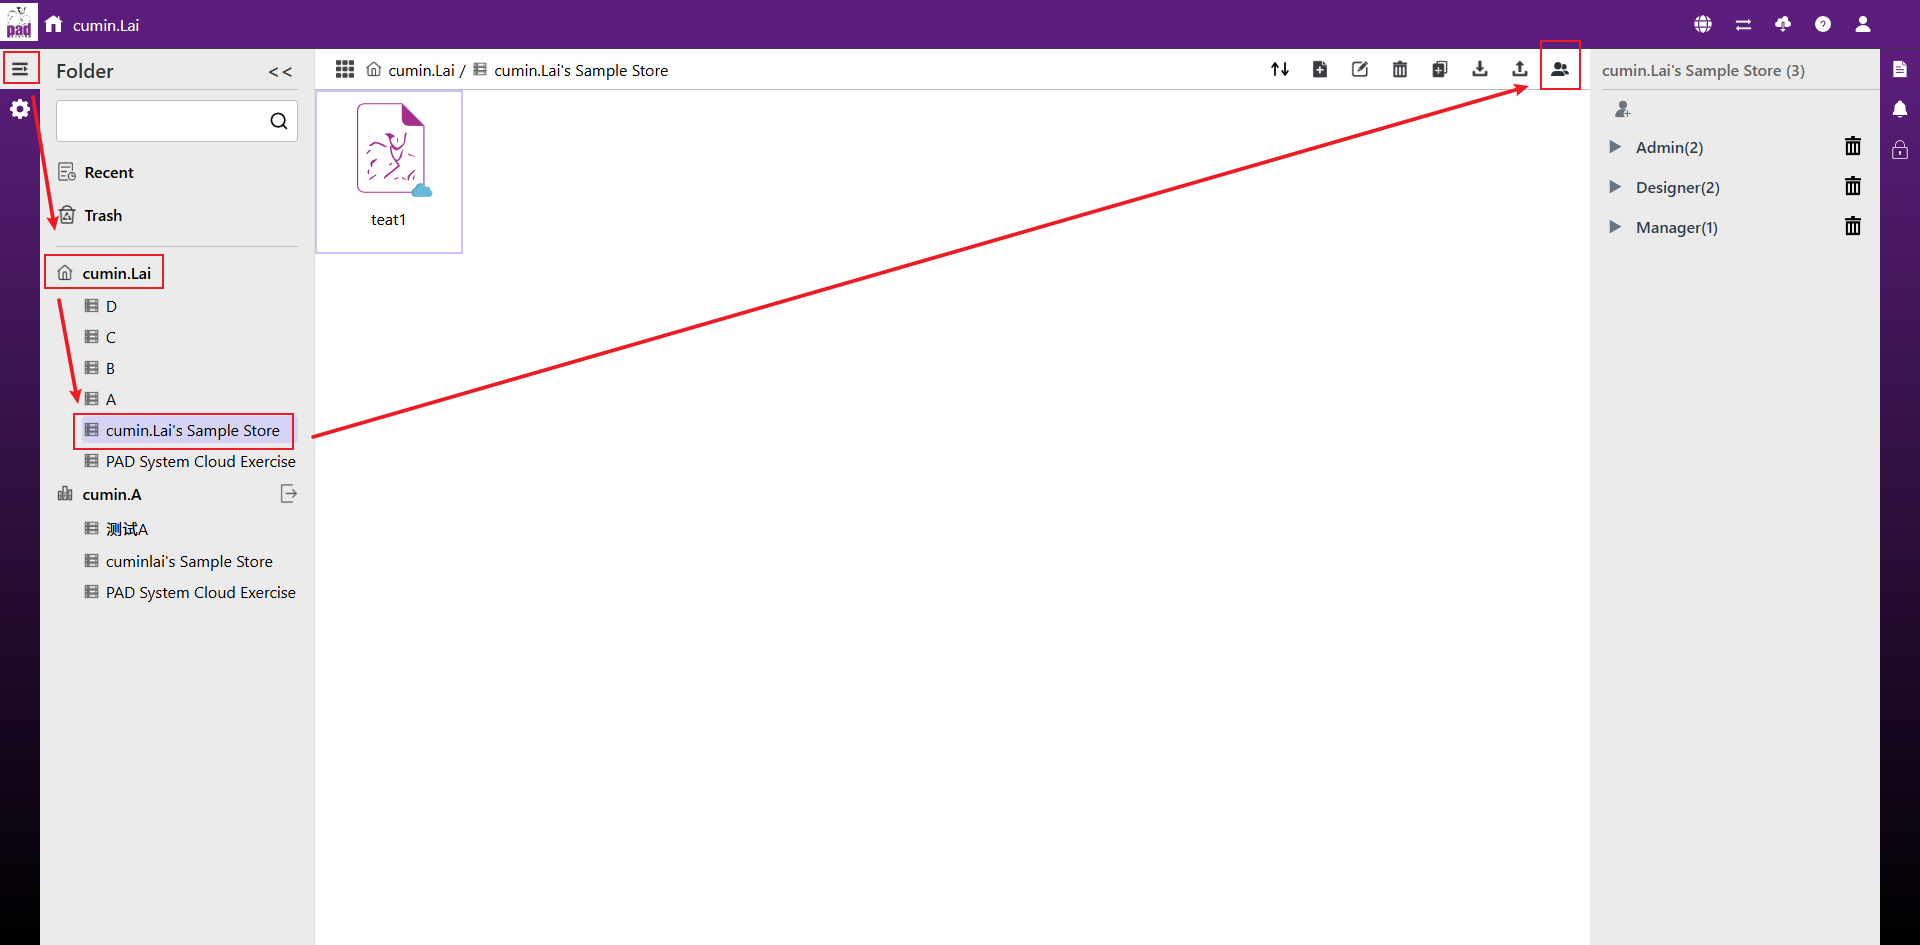Viewport: 1920px width, 945px height.
Task: Expand the Admin(2) group
Action: click(x=1615, y=147)
